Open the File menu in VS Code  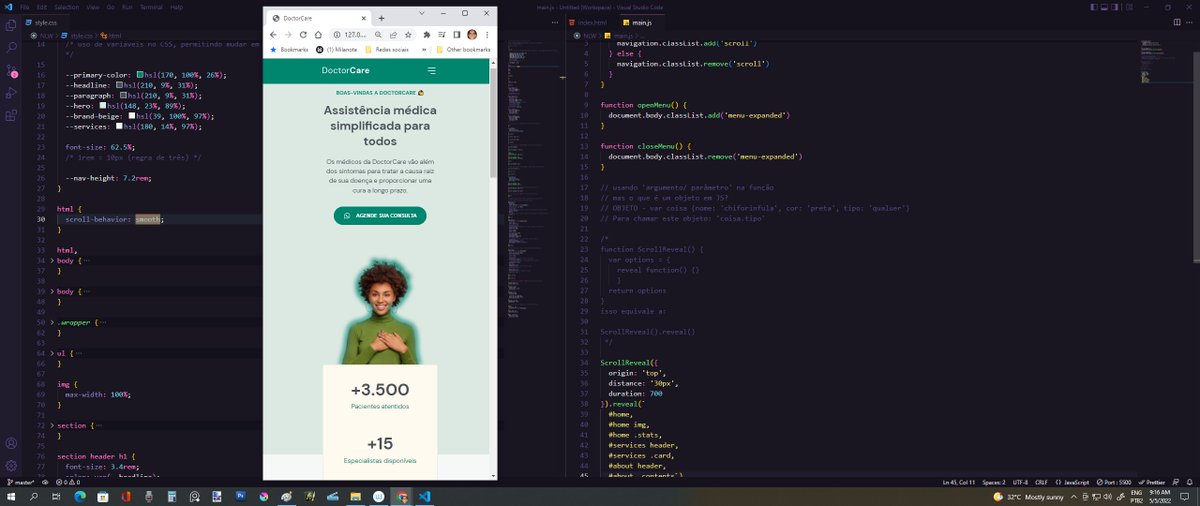26,7
